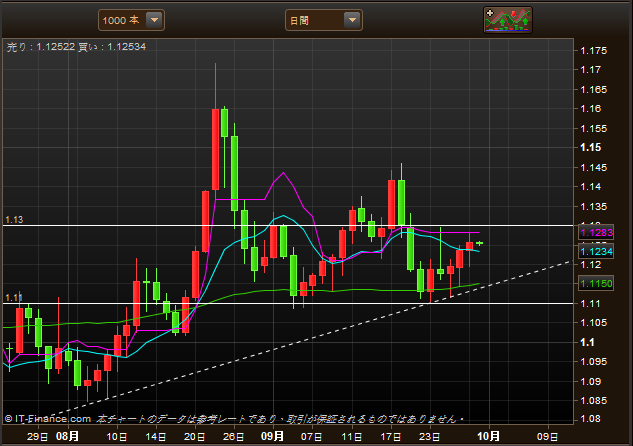Click the 1.12 price axis value
The width and height of the screenshot is (633, 446).
590,264
